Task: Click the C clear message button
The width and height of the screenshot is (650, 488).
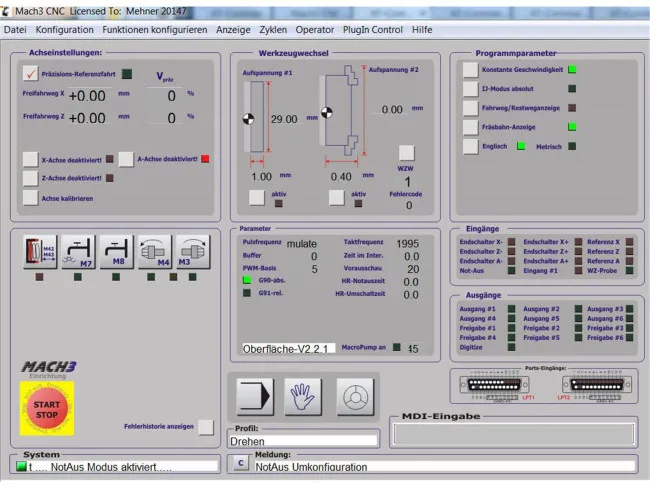Action: tap(241, 463)
